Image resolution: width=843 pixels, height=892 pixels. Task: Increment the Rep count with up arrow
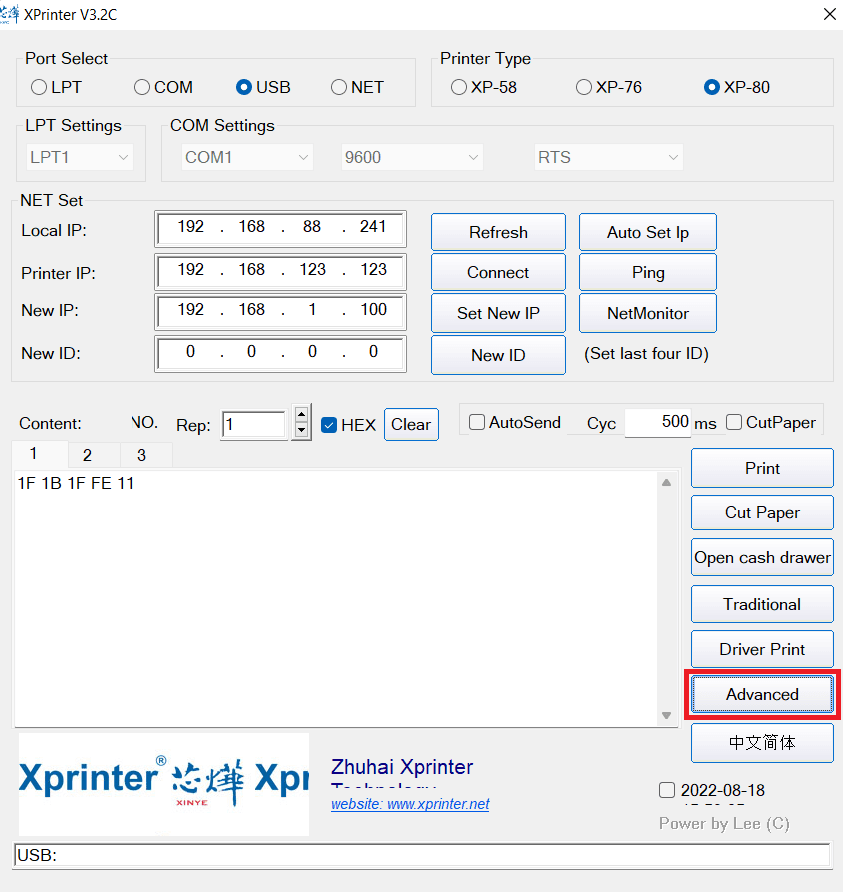(x=301, y=414)
